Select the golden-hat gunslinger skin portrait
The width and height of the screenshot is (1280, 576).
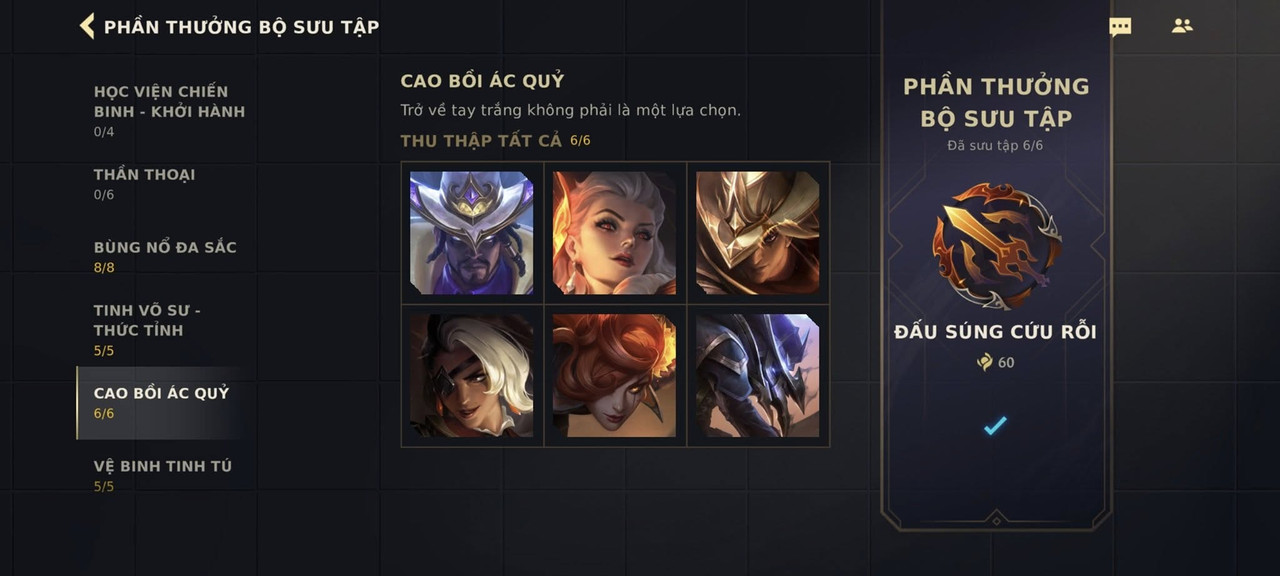pyautogui.click(x=758, y=233)
